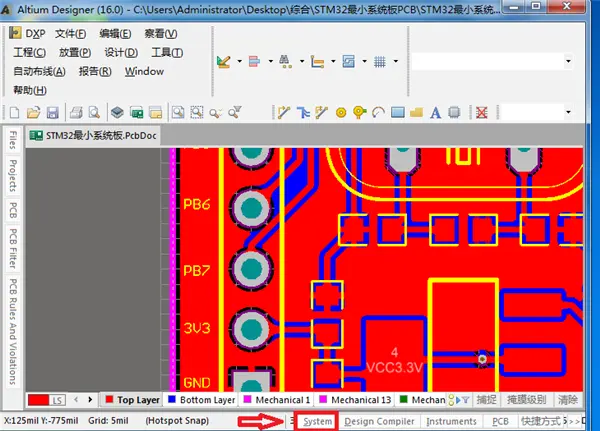Expand the utility tools dropdown arrow
600x431 pixels.
[240, 61]
